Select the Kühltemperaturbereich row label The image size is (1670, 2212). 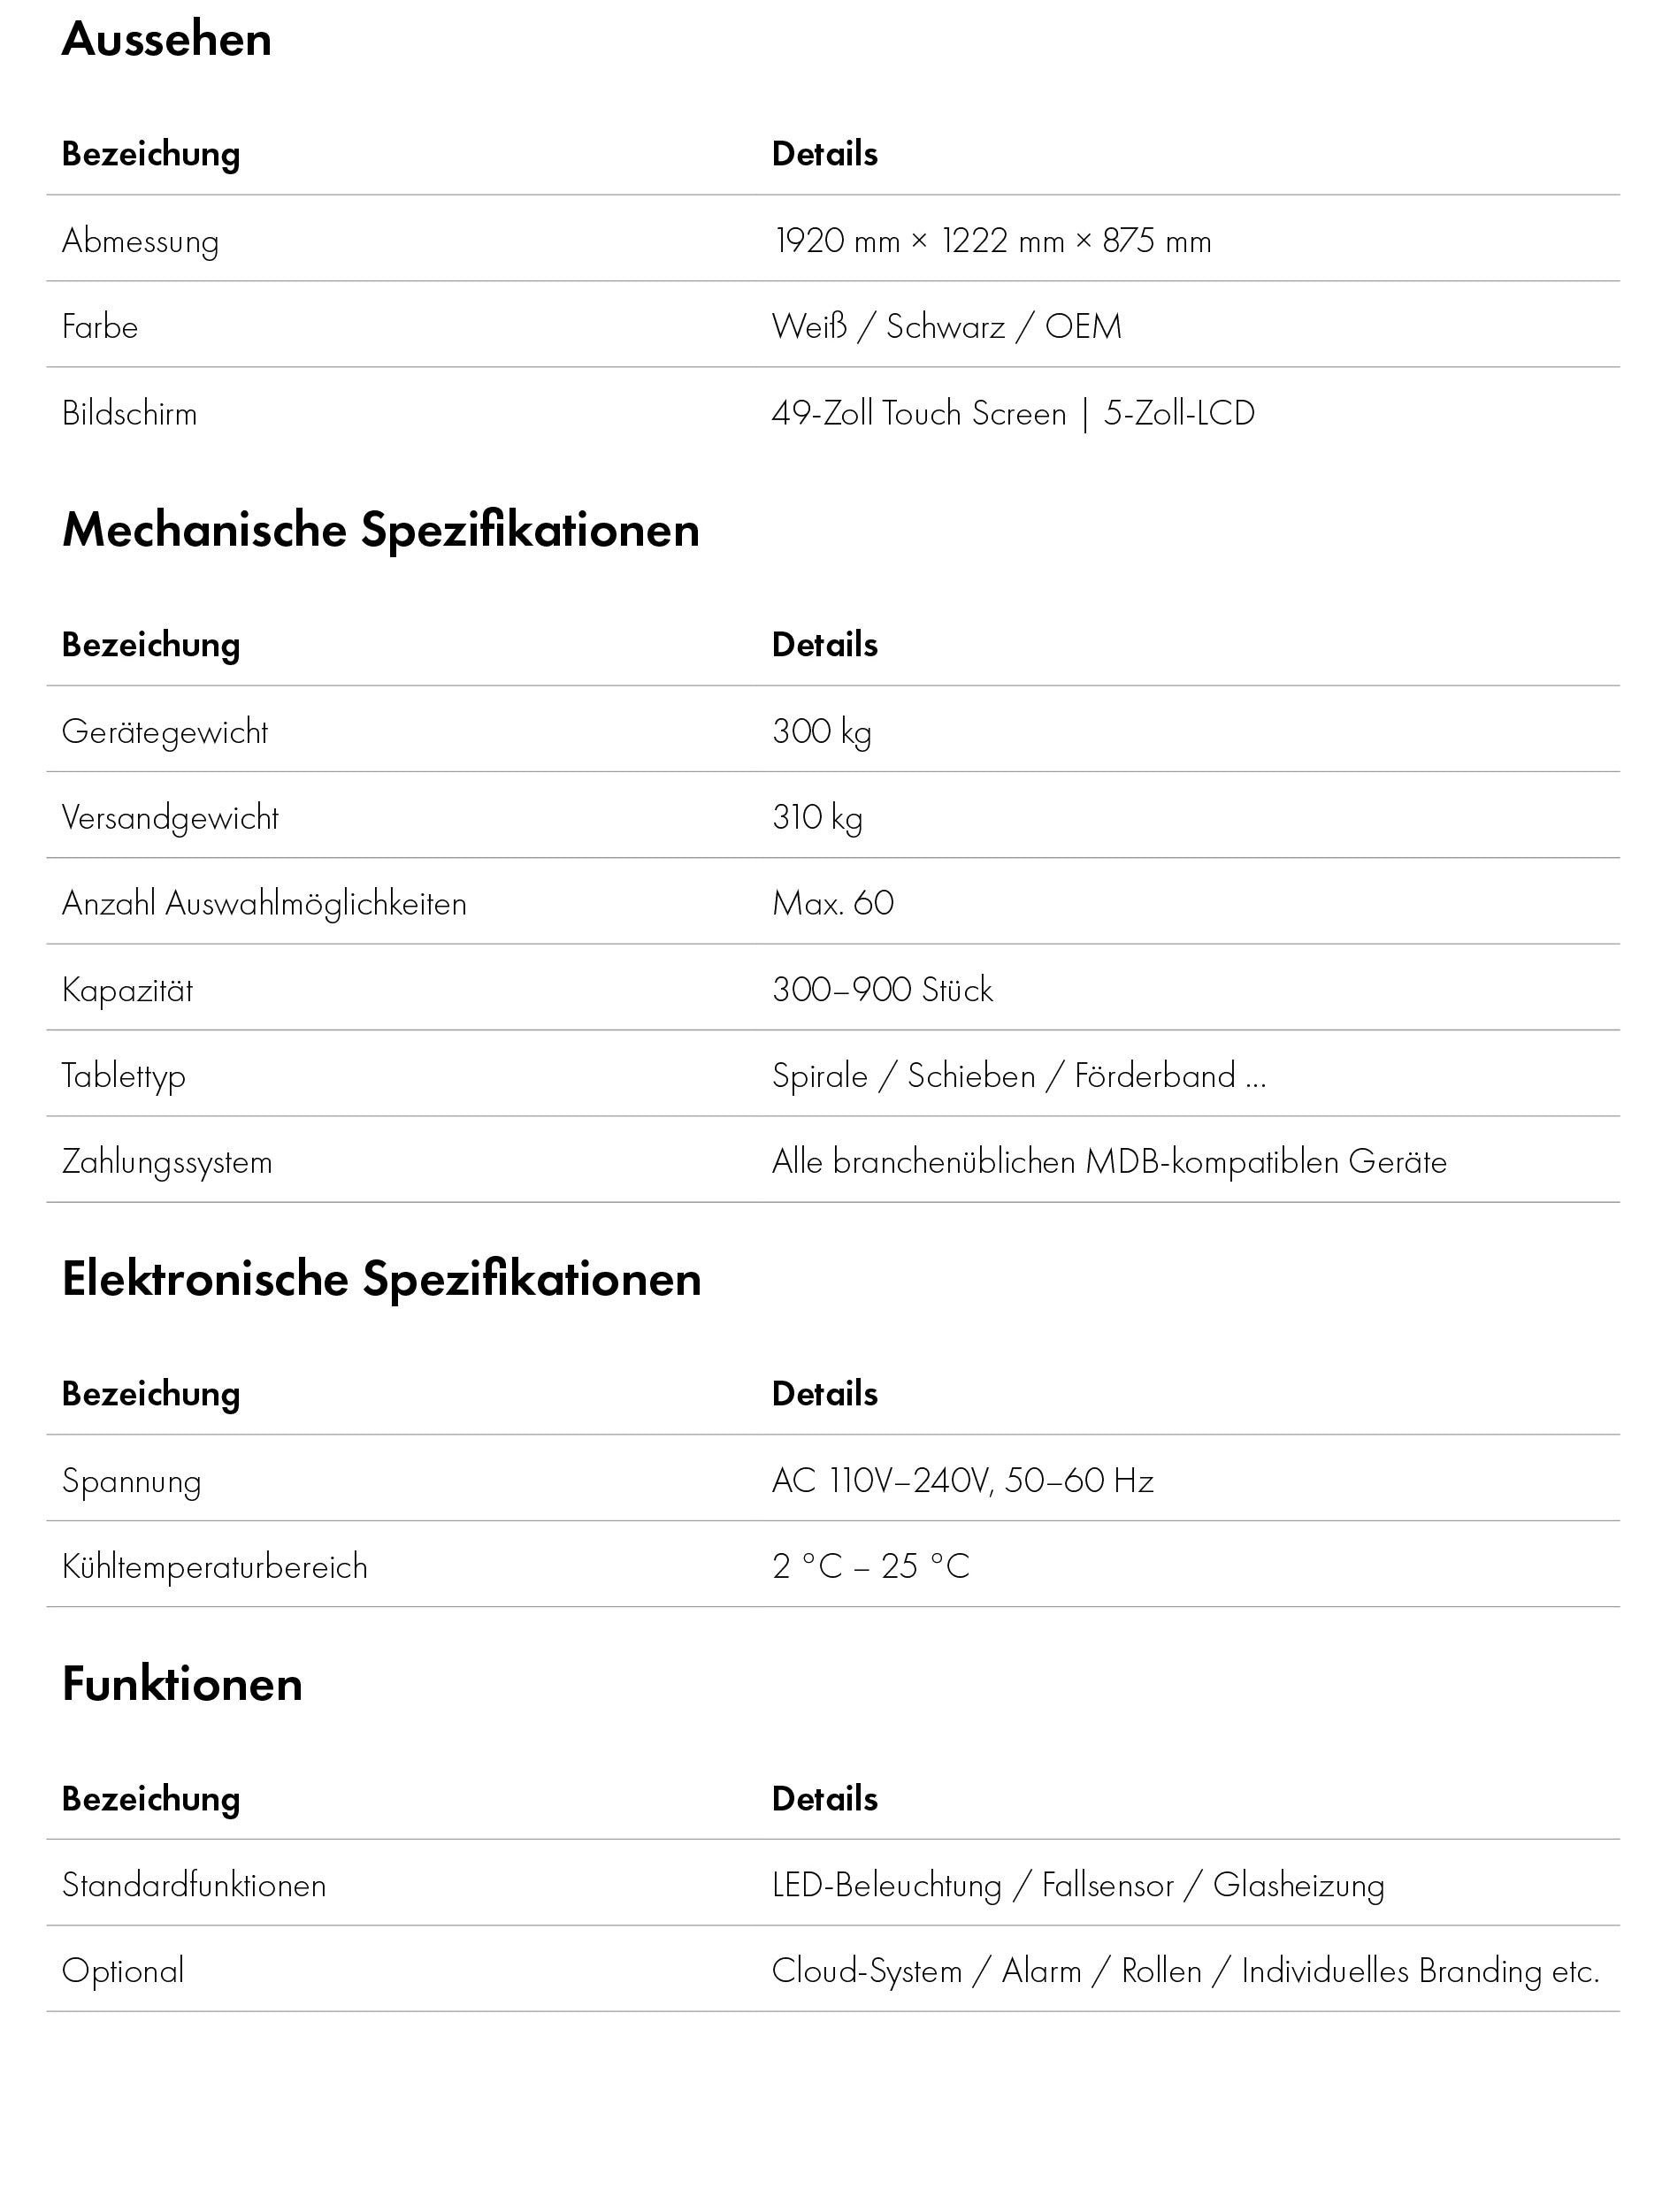click(214, 1567)
